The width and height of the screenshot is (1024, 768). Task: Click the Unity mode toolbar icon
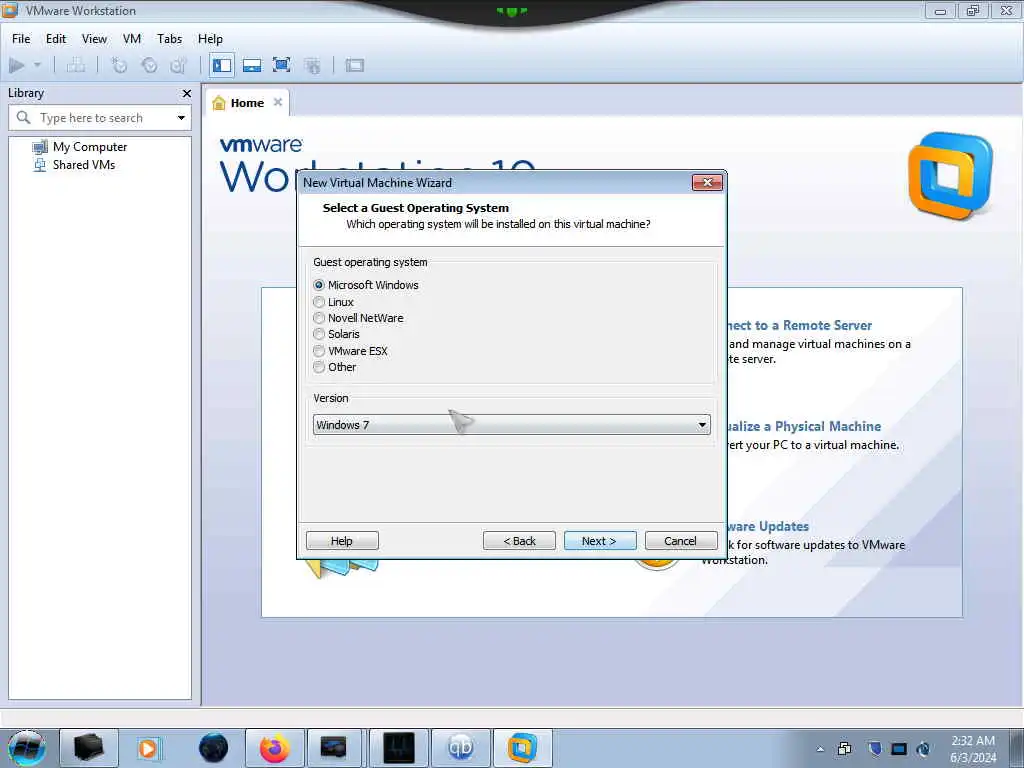312,65
